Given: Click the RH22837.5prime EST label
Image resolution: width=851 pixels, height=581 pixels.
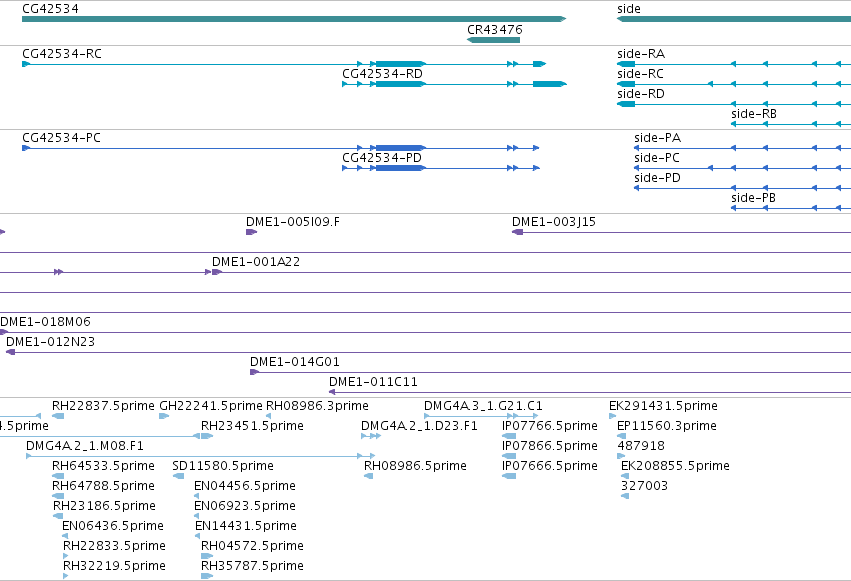Looking at the screenshot, I should [103, 406].
